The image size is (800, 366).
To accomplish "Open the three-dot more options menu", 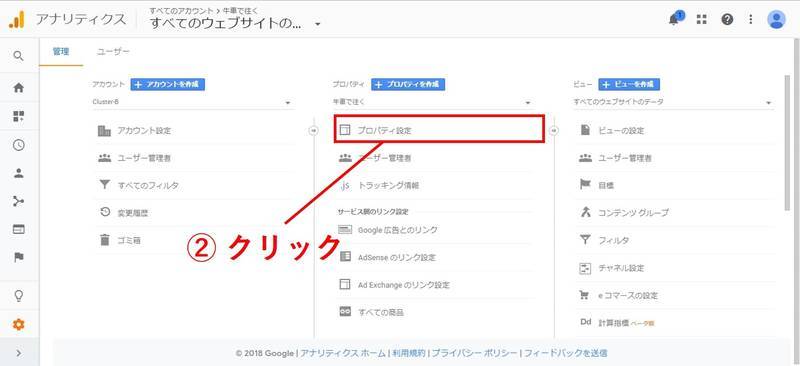I will pyautogui.click(x=751, y=19).
